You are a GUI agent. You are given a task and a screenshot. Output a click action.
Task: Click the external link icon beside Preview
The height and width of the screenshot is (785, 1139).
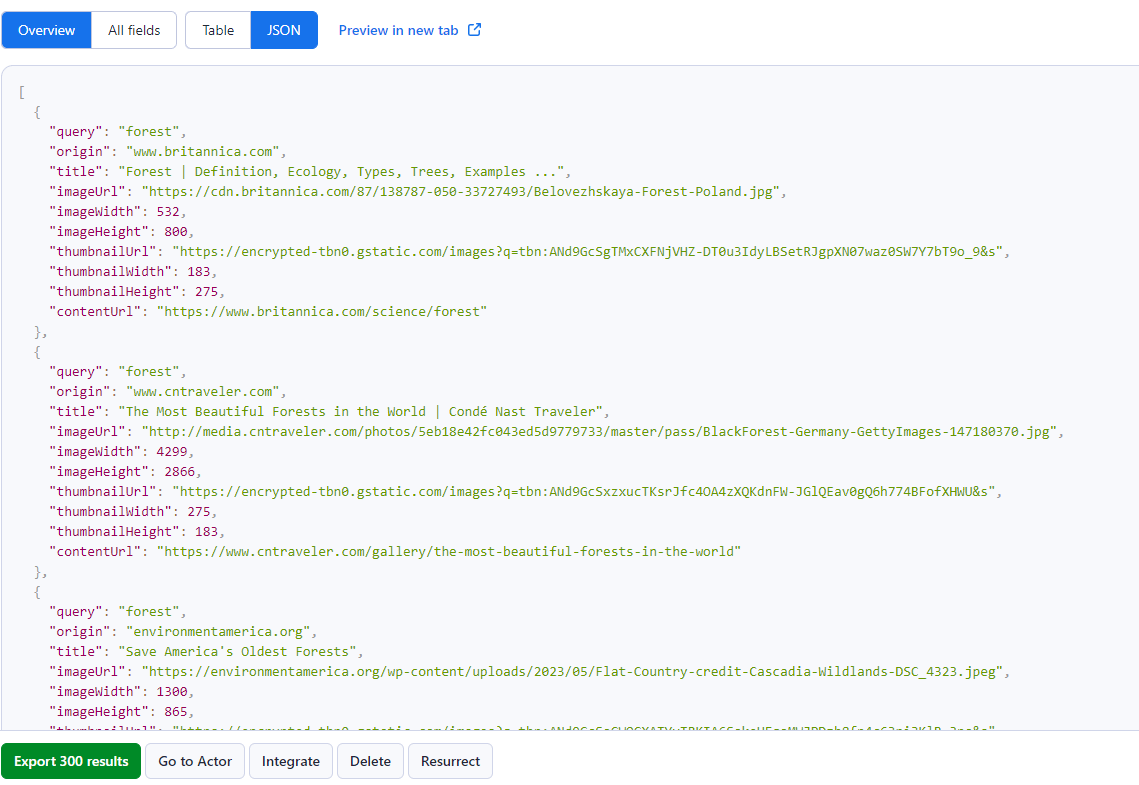[x=474, y=30]
